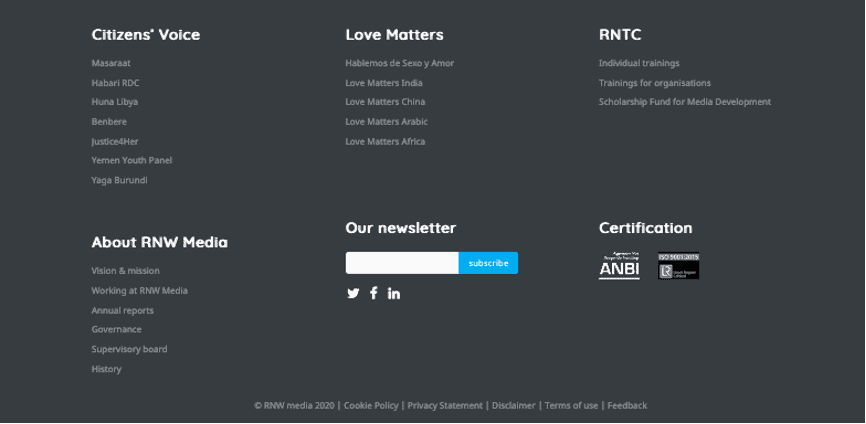Open Hablemos de Sexo y Amor
Screen dimensions: 866x424
coord(399,63)
